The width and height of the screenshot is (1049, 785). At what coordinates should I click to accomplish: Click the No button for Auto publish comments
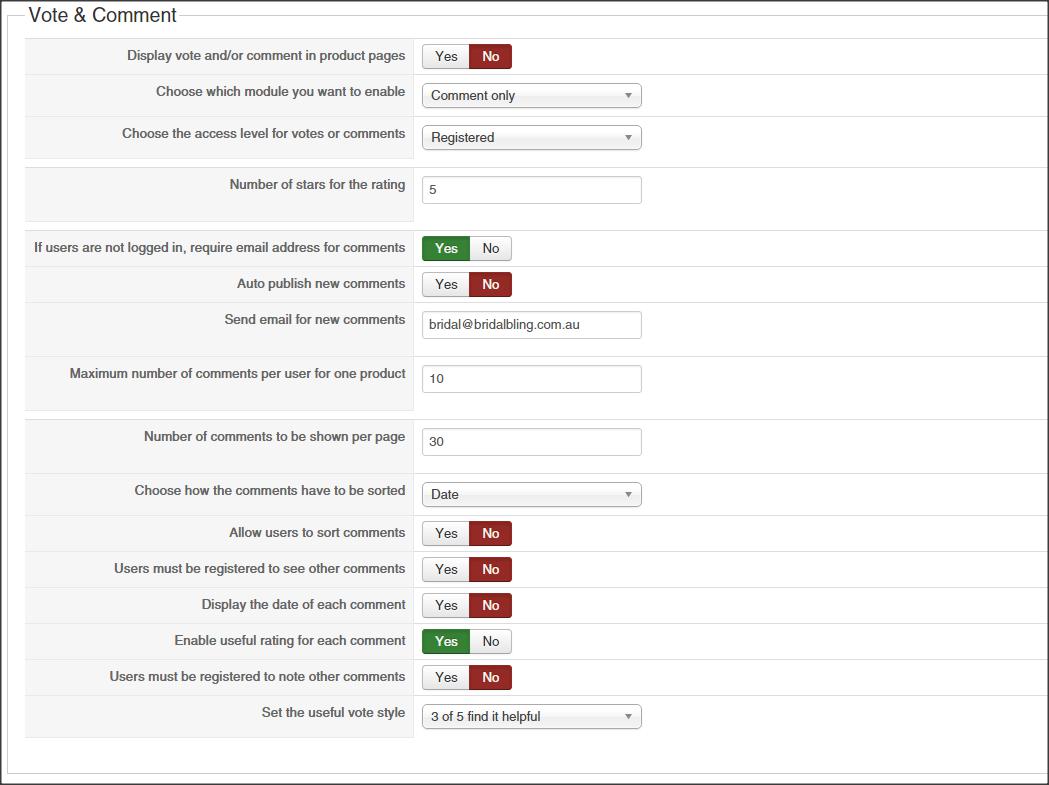tap(491, 285)
